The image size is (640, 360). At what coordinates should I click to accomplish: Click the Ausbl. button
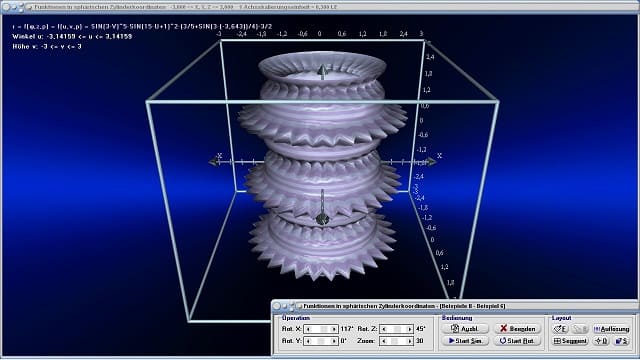465,329
